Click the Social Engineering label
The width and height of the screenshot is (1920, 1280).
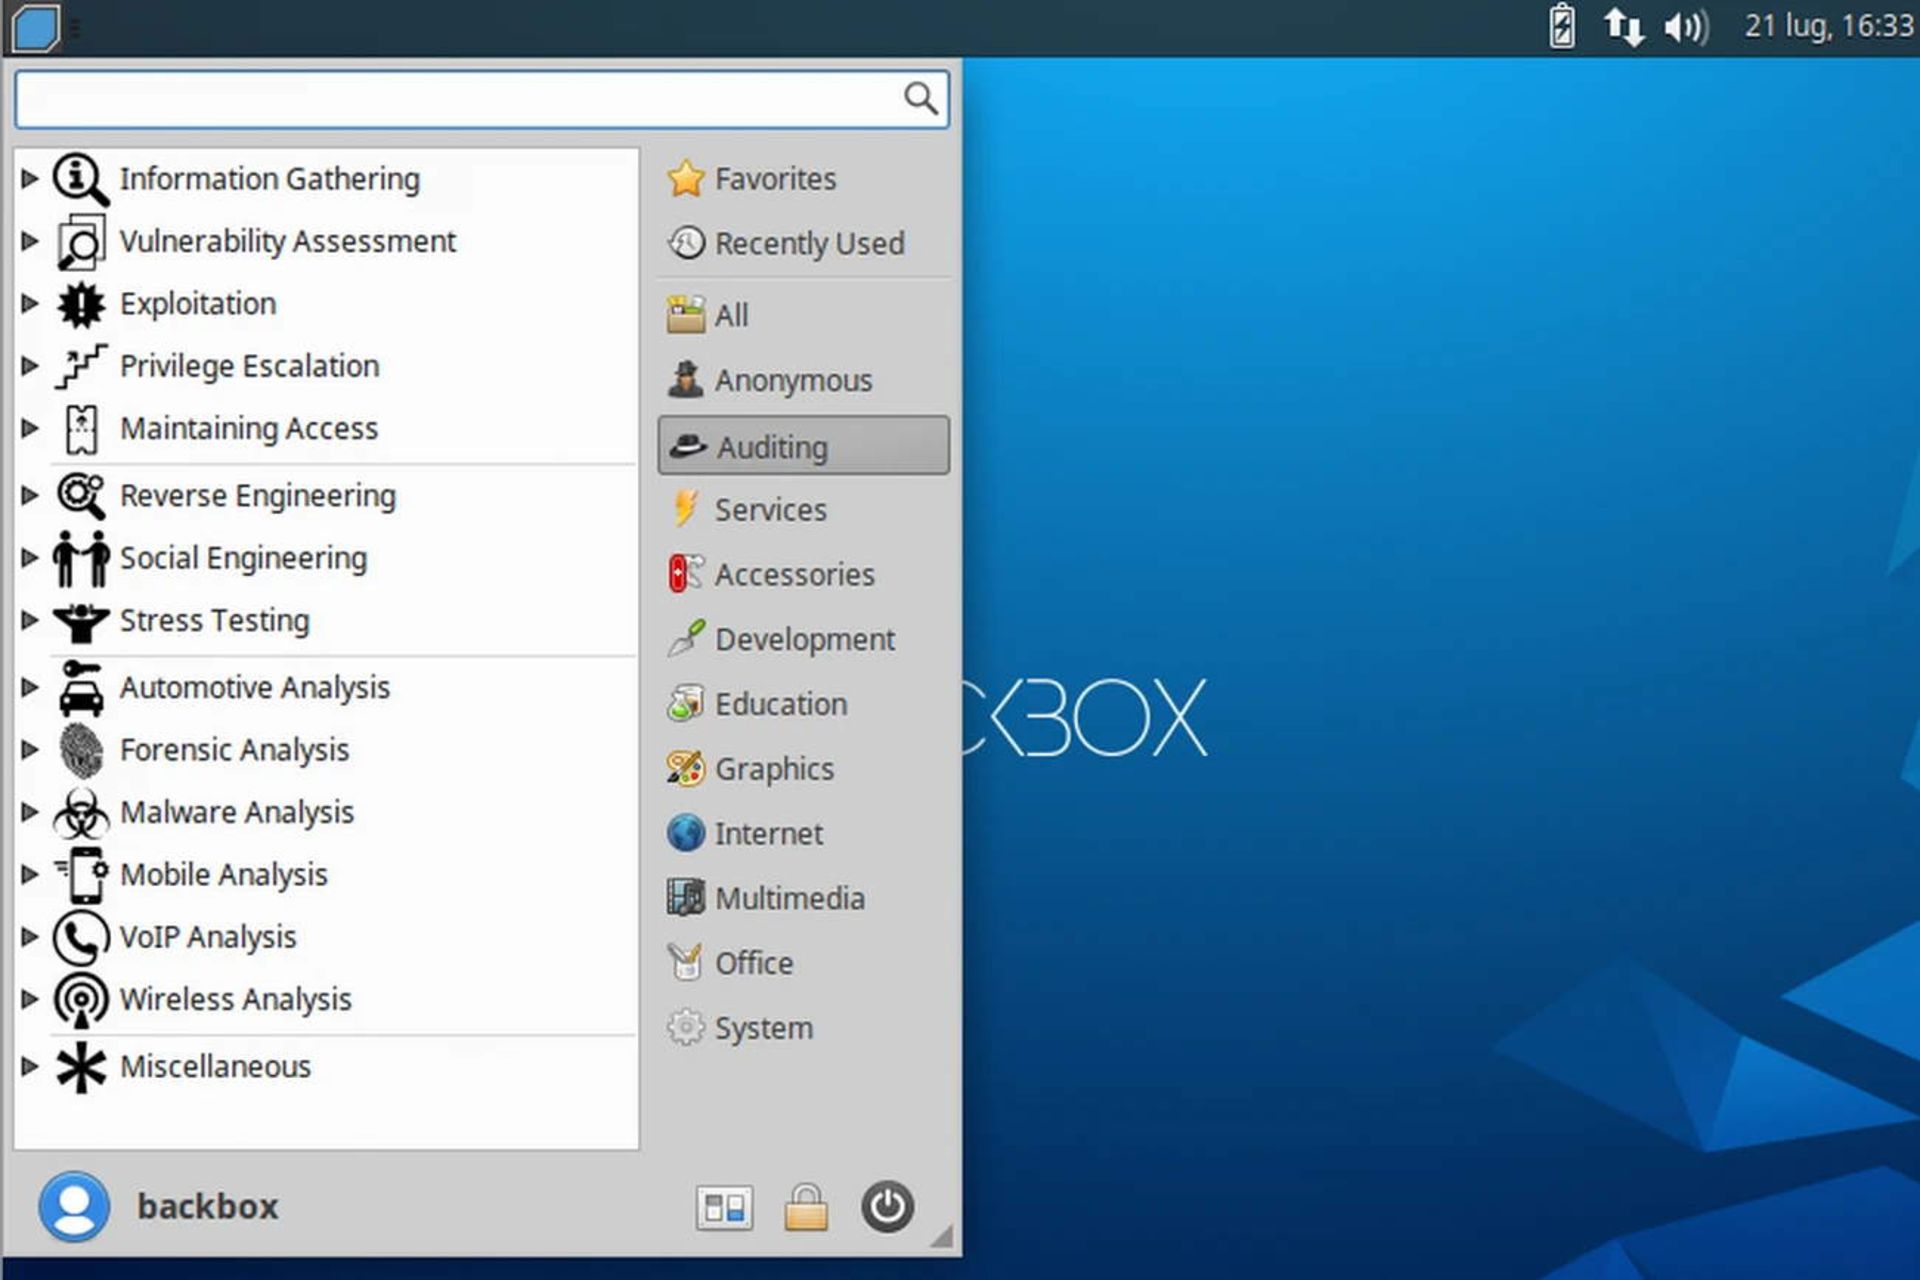[x=244, y=558]
